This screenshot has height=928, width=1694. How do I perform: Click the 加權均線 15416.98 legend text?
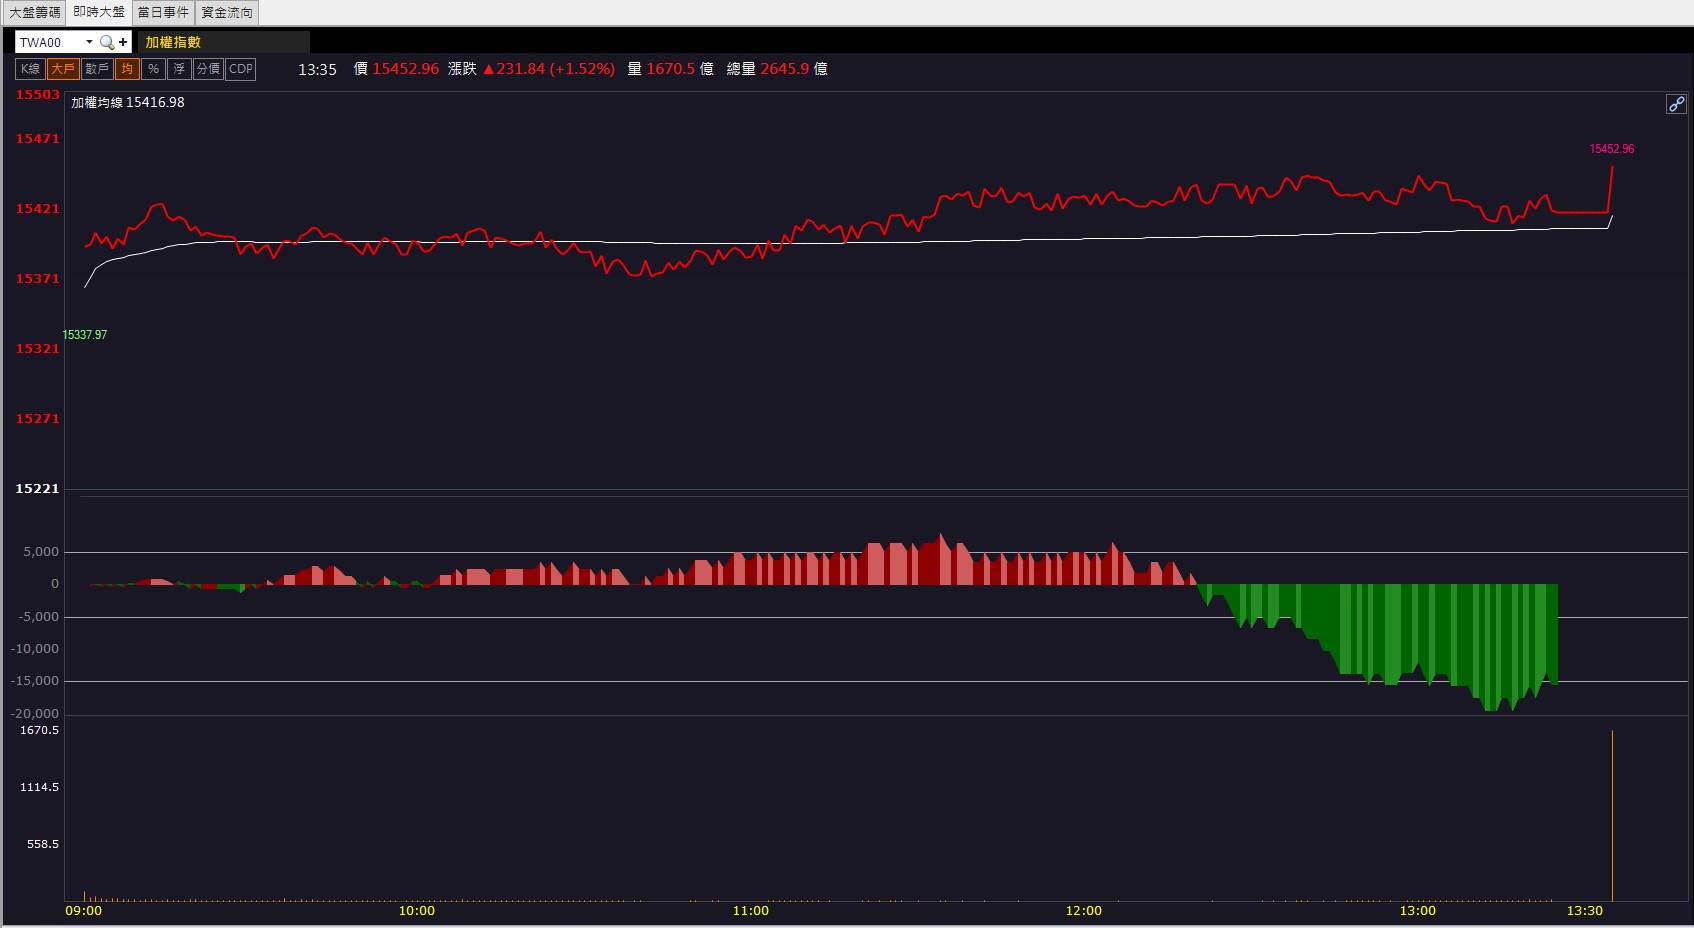click(x=128, y=102)
